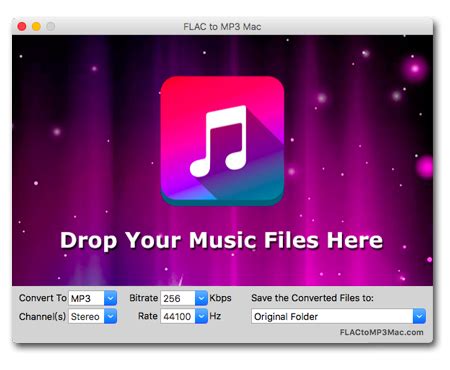Minimize the window with the yellow button

(36, 26)
